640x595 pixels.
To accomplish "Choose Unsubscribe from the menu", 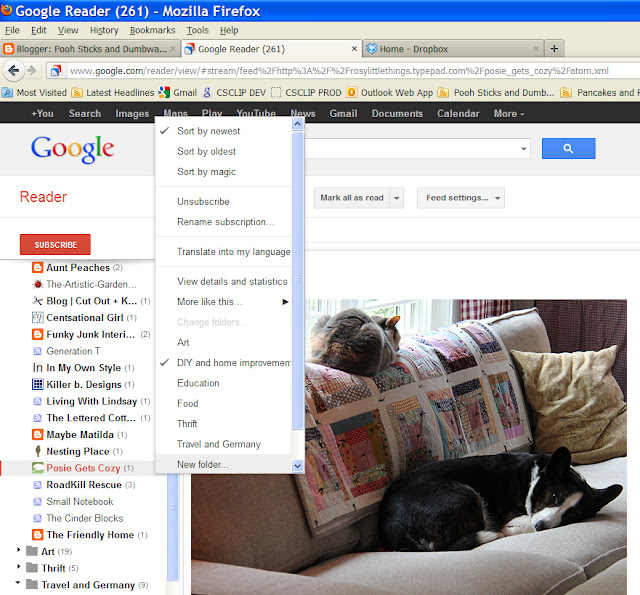I will click(x=203, y=202).
